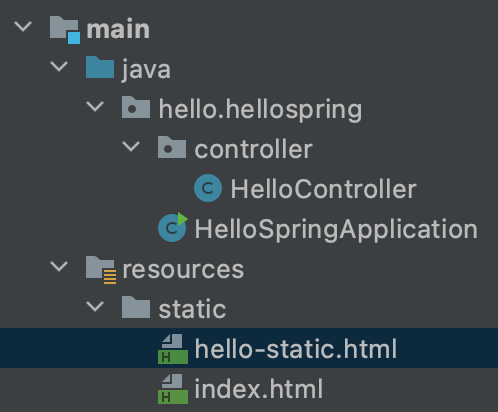
Task: Click the HelloSpringApplication runnable class icon
Action: [173, 227]
